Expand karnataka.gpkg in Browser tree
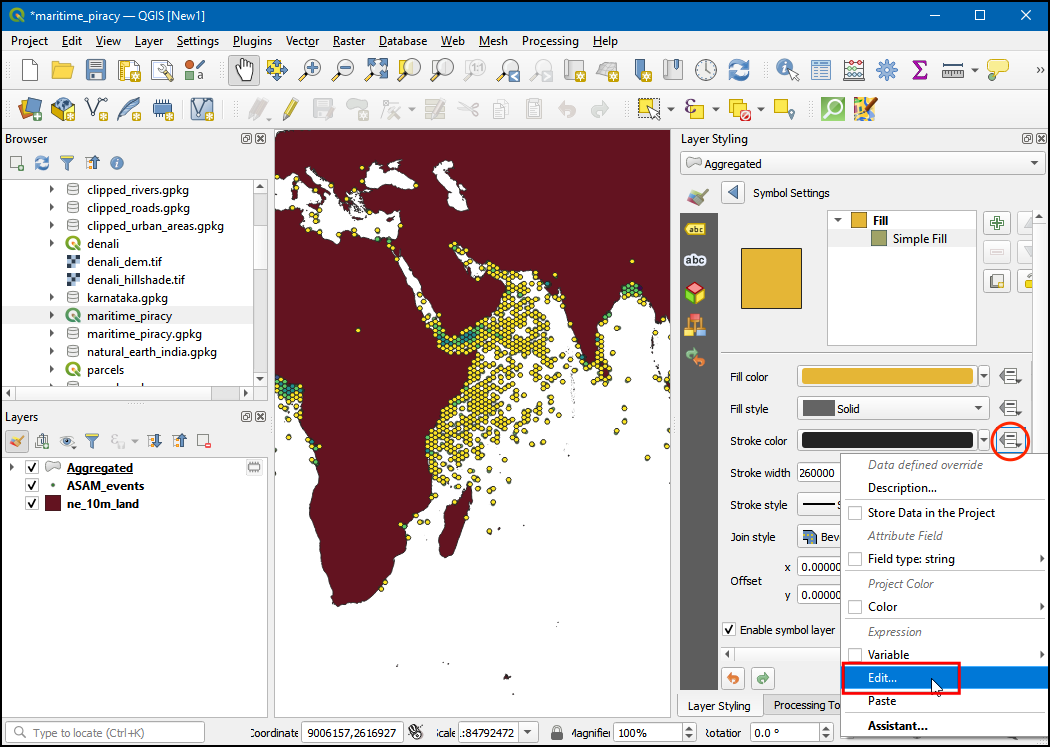1050x747 pixels. coord(52,297)
